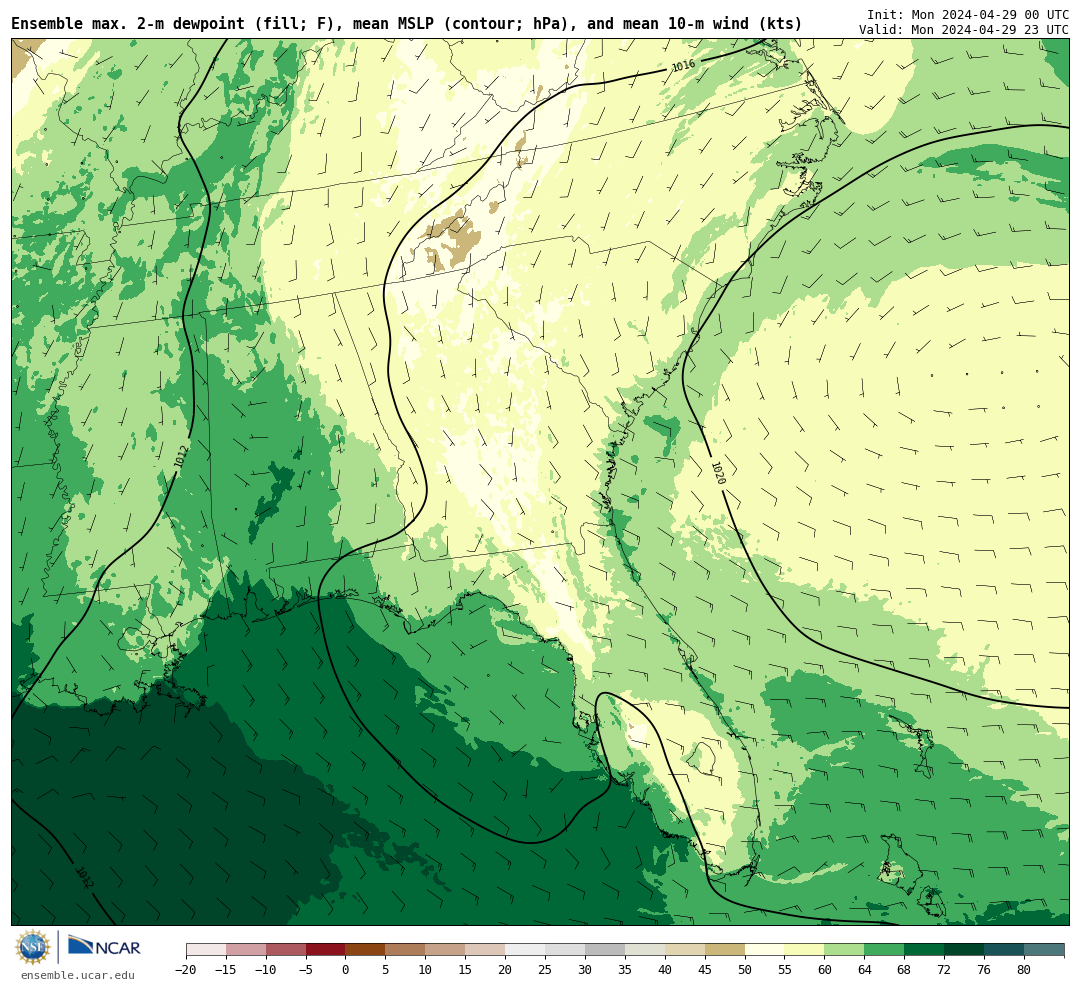
Task: Pick the teal above-80 legend swatch
Action: (x=1045, y=949)
